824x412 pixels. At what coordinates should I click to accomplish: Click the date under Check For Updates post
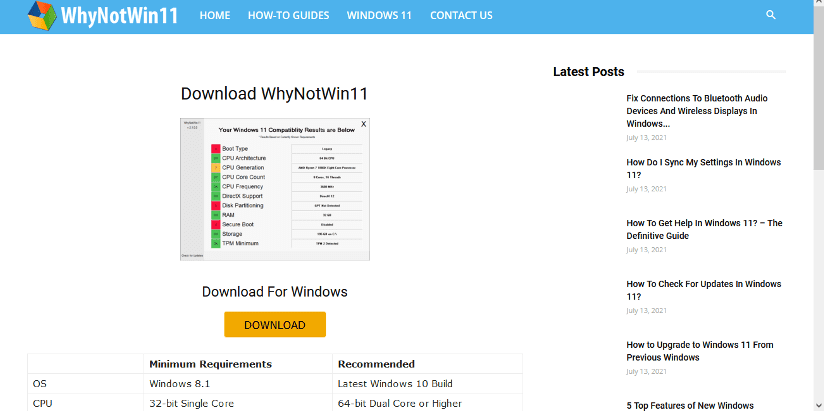pos(646,311)
